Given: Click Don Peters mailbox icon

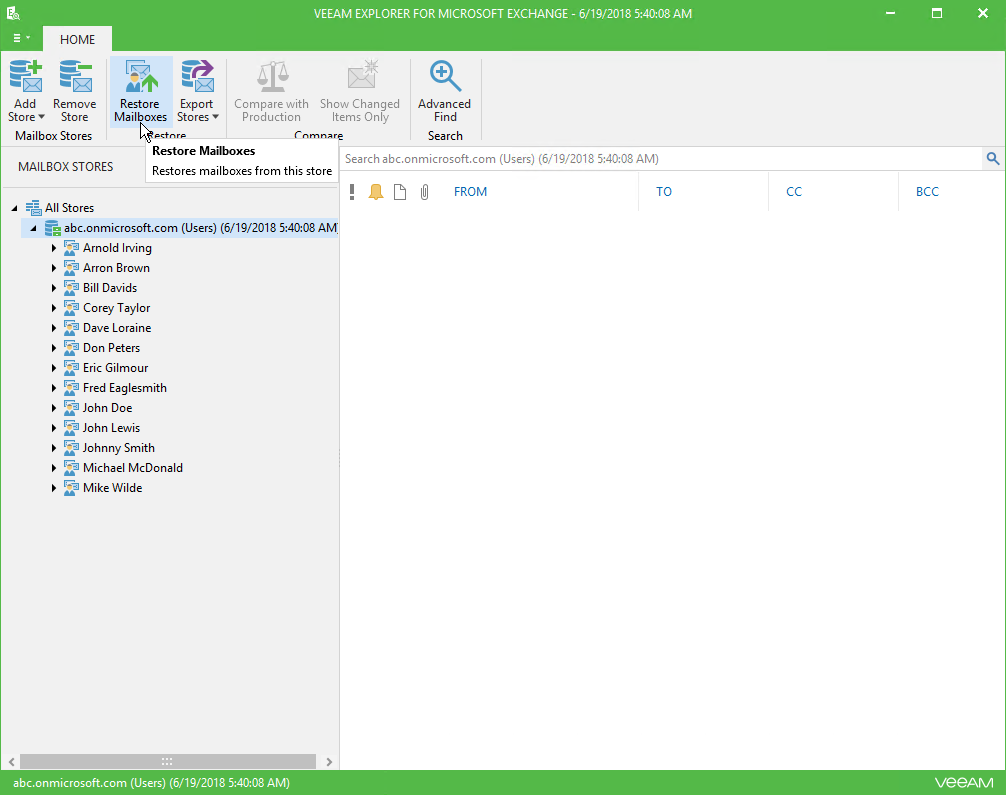Looking at the screenshot, I should coord(71,347).
